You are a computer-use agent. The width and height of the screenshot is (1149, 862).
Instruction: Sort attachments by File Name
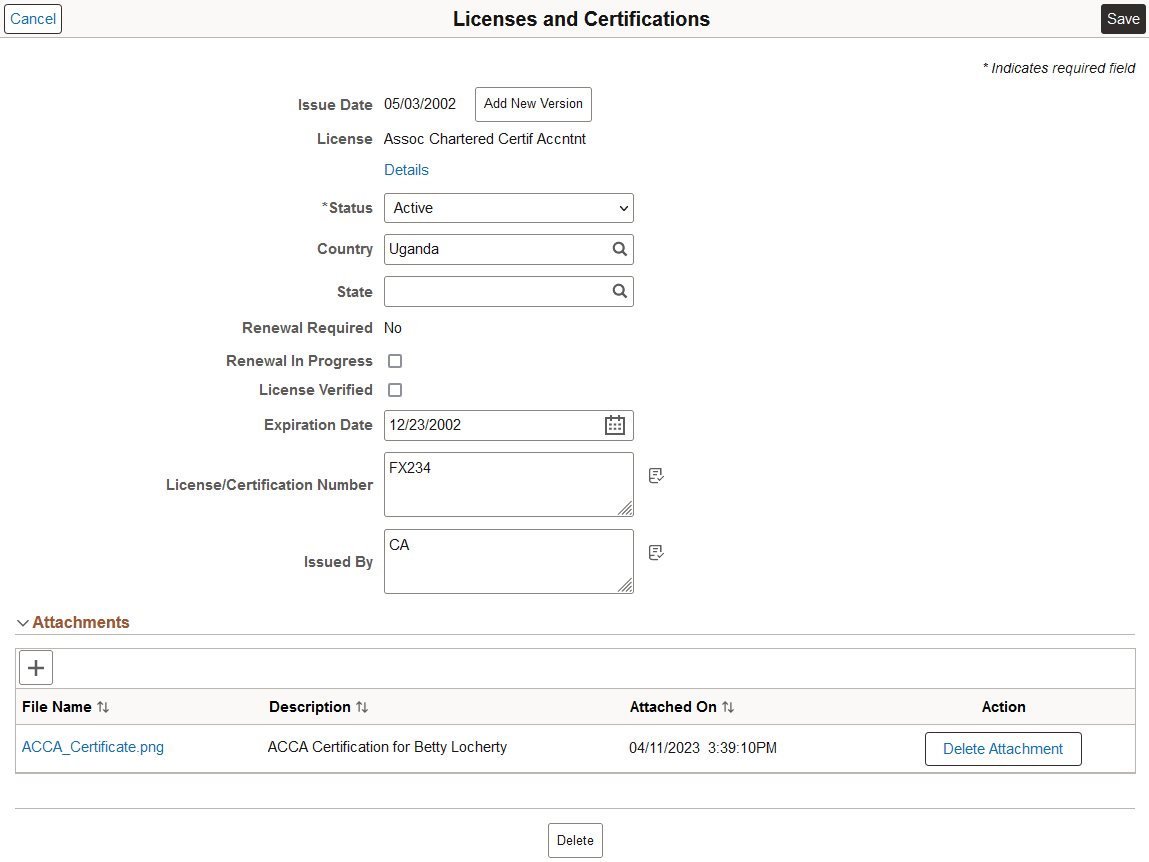point(103,707)
